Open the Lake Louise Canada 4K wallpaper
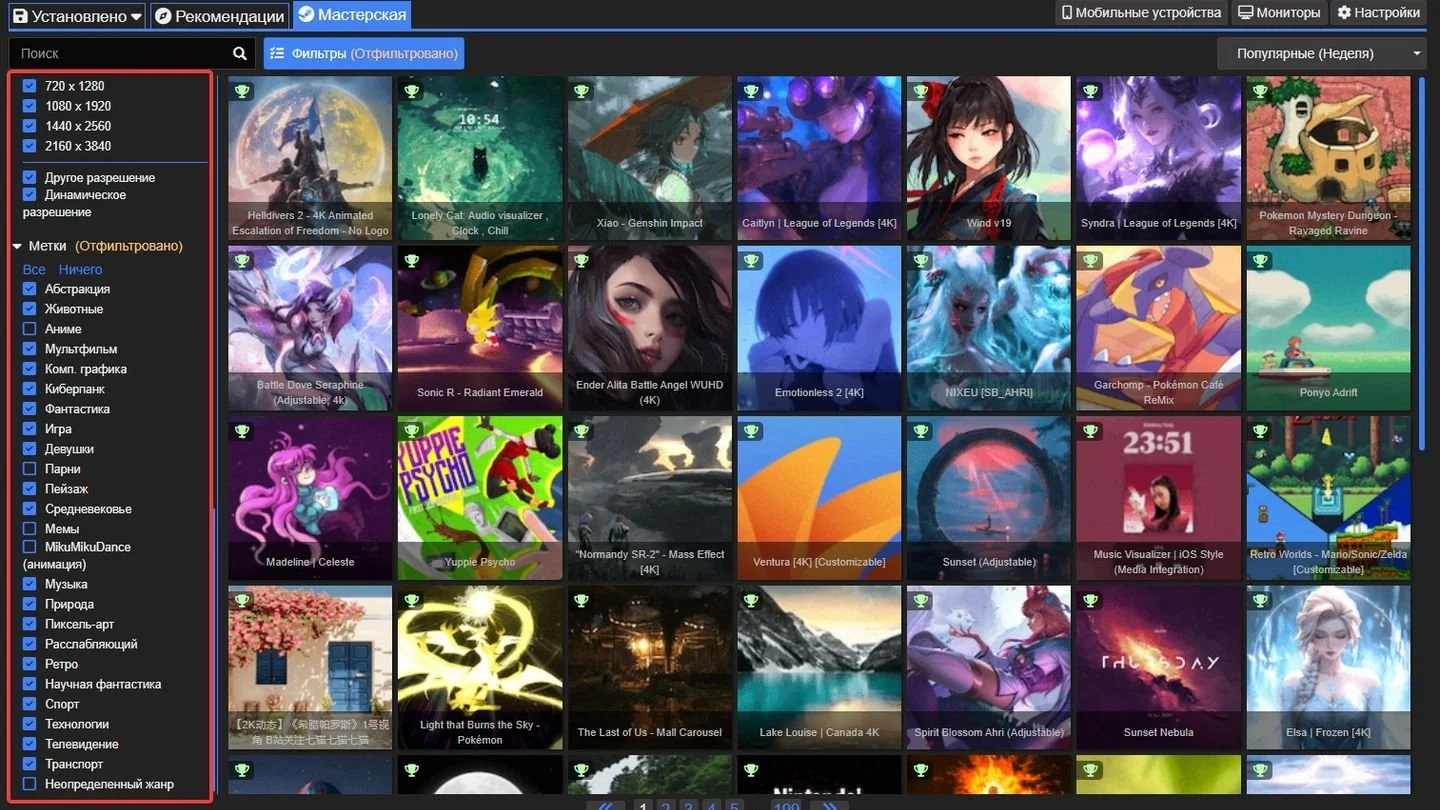1440x810 pixels. (819, 667)
